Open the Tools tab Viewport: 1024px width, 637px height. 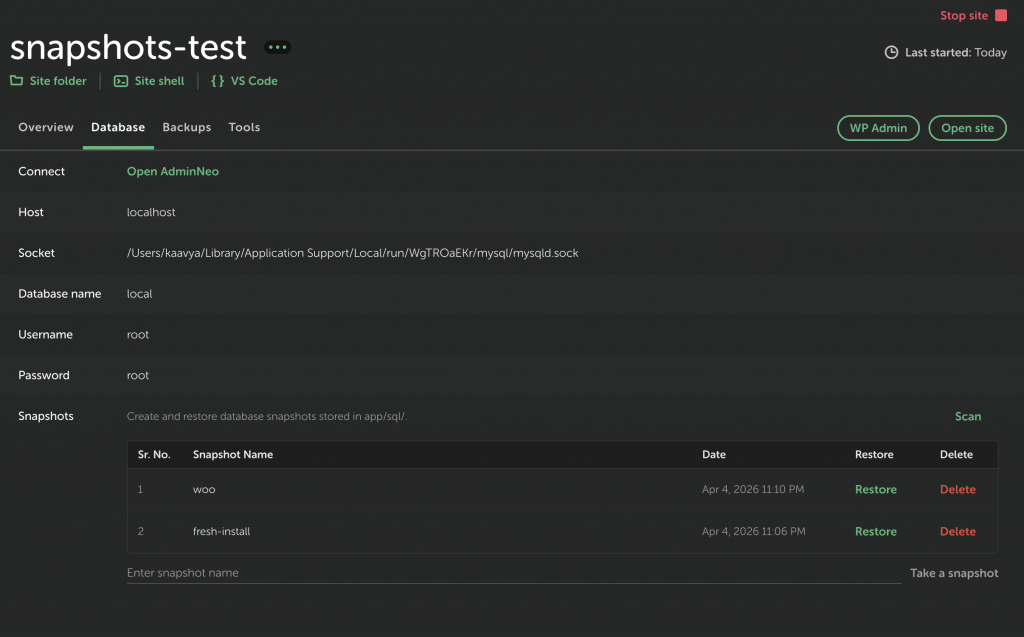coord(244,127)
